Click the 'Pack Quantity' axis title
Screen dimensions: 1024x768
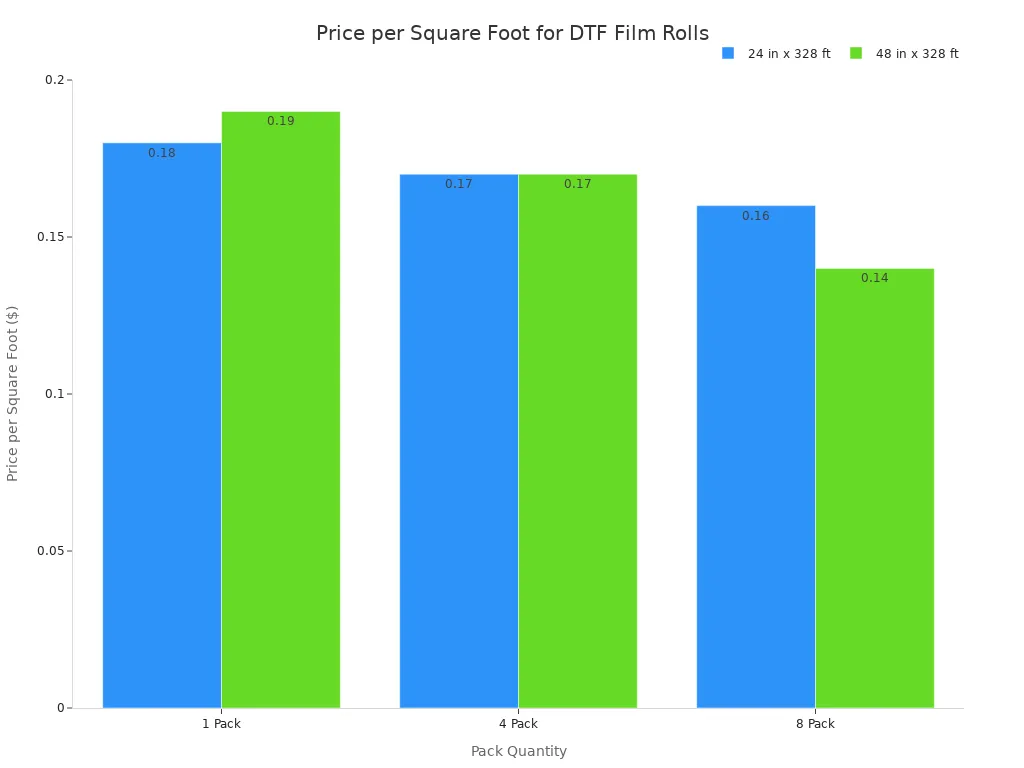(x=518, y=751)
